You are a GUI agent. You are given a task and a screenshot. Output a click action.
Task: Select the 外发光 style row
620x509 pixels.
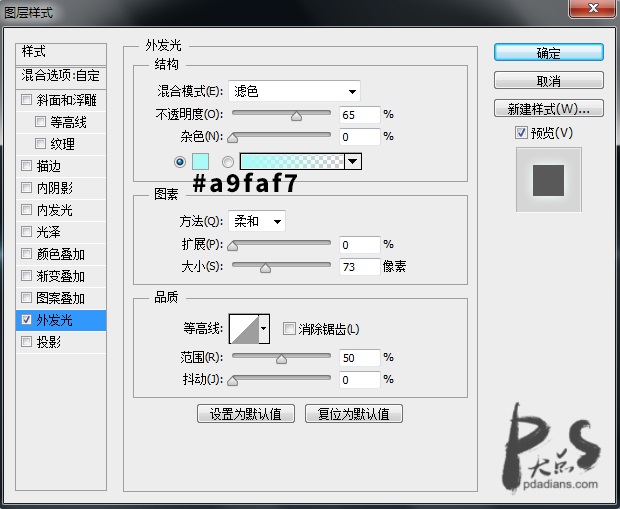(x=61, y=320)
